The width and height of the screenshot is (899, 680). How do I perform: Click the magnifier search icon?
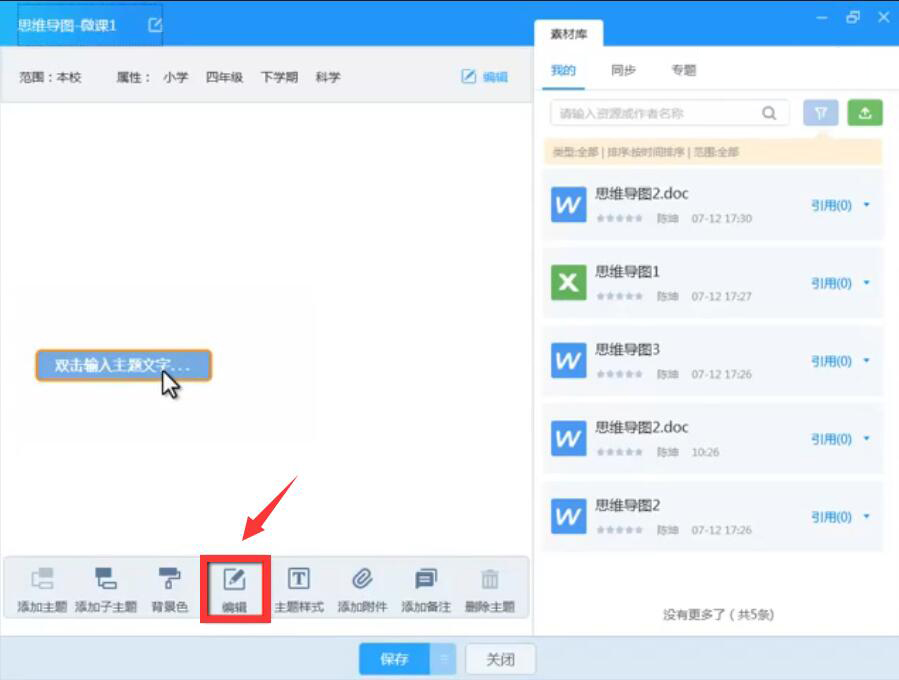pyautogui.click(x=769, y=113)
